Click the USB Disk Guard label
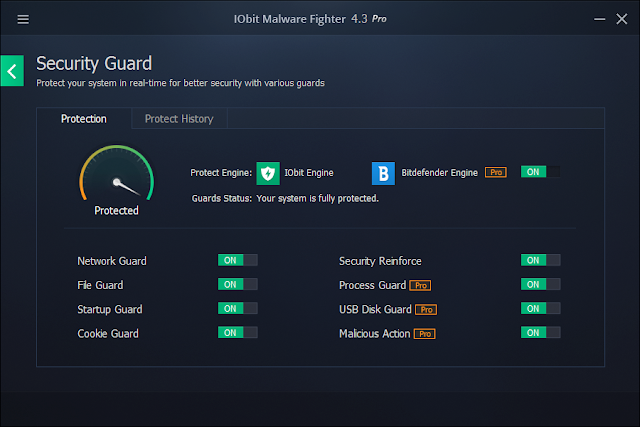Viewport: 640px width, 427px height. pyautogui.click(x=375, y=309)
